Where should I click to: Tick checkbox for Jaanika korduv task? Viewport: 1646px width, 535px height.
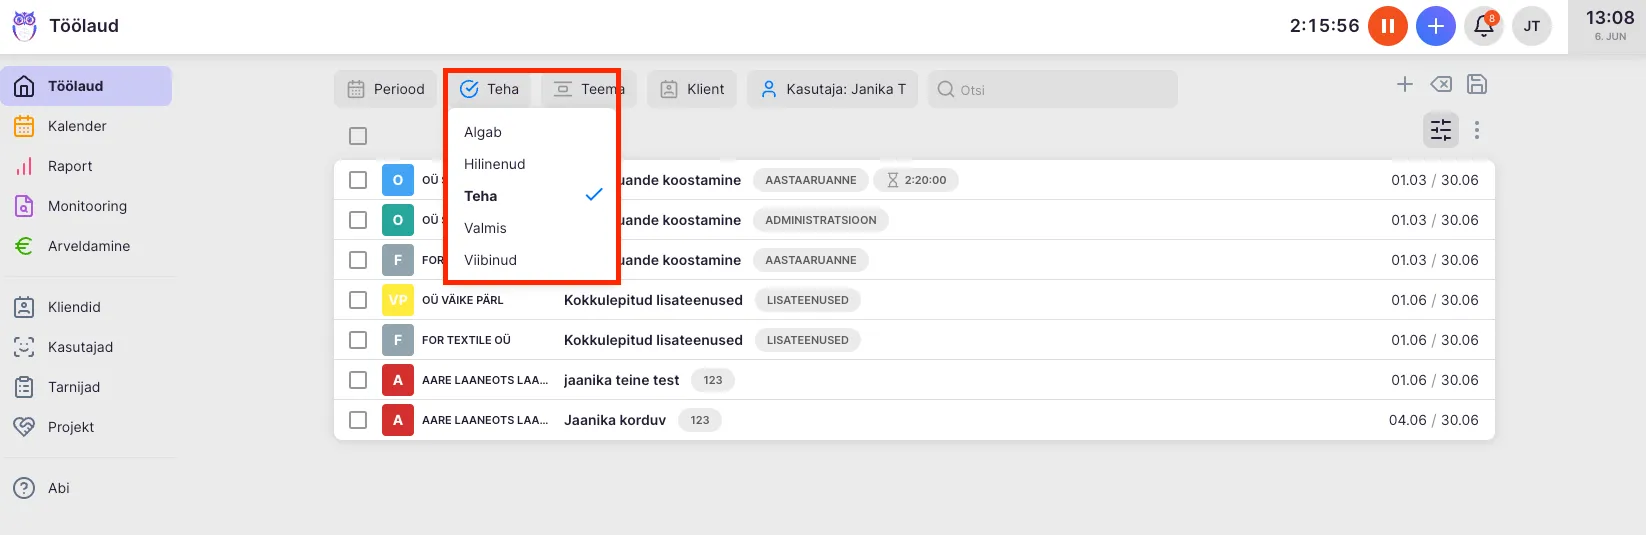(x=358, y=420)
